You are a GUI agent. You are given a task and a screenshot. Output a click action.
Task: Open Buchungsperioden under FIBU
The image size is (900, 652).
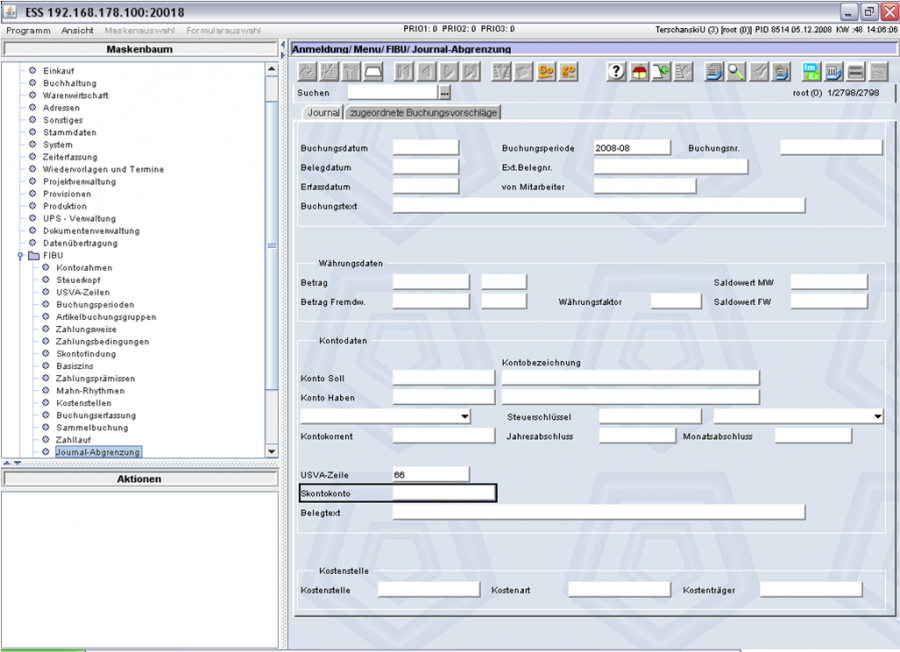point(95,304)
